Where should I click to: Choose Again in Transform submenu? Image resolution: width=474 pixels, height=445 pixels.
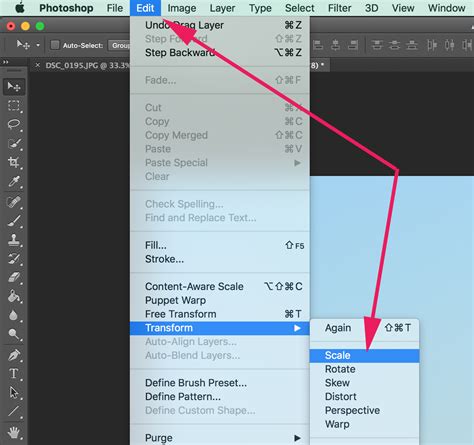pos(365,328)
